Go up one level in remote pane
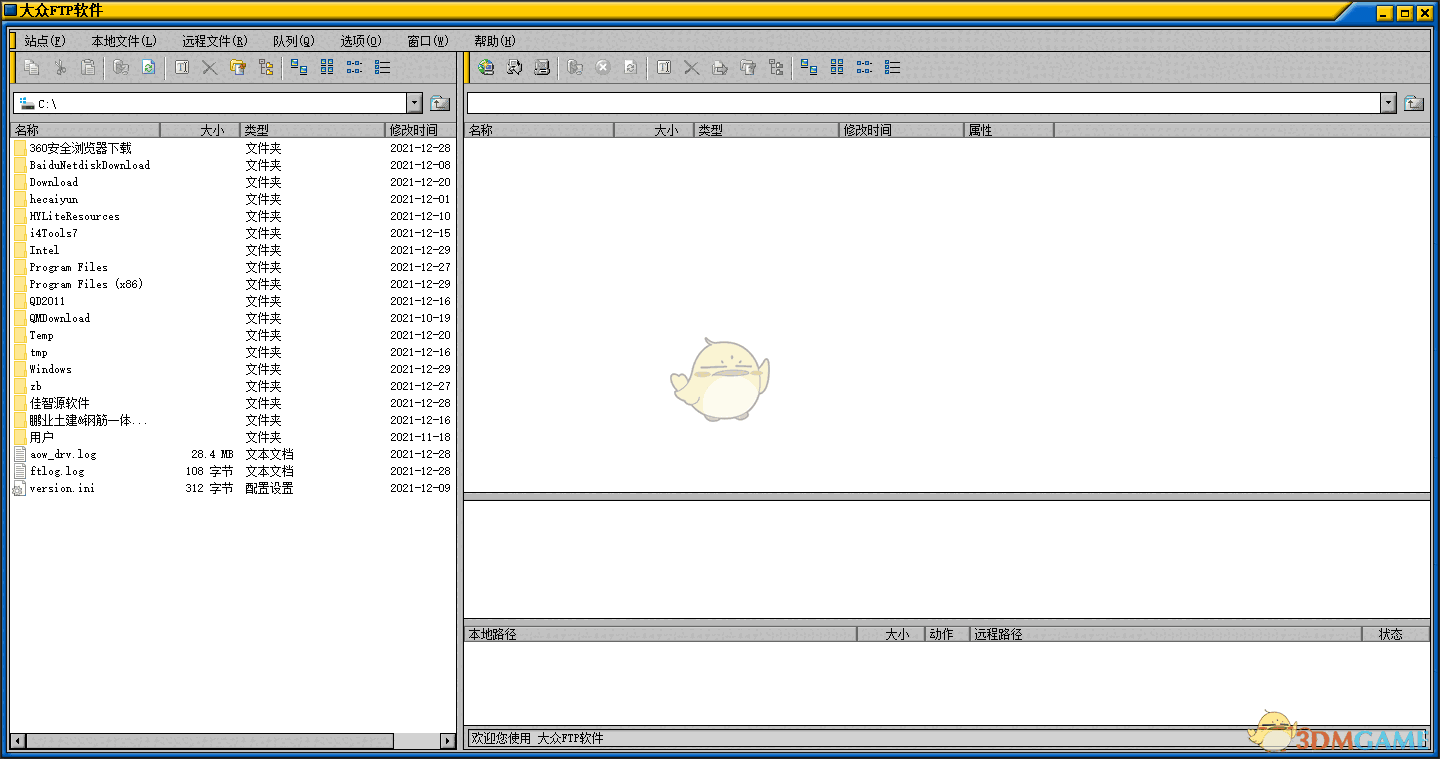 pyautogui.click(x=1414, y=103)
